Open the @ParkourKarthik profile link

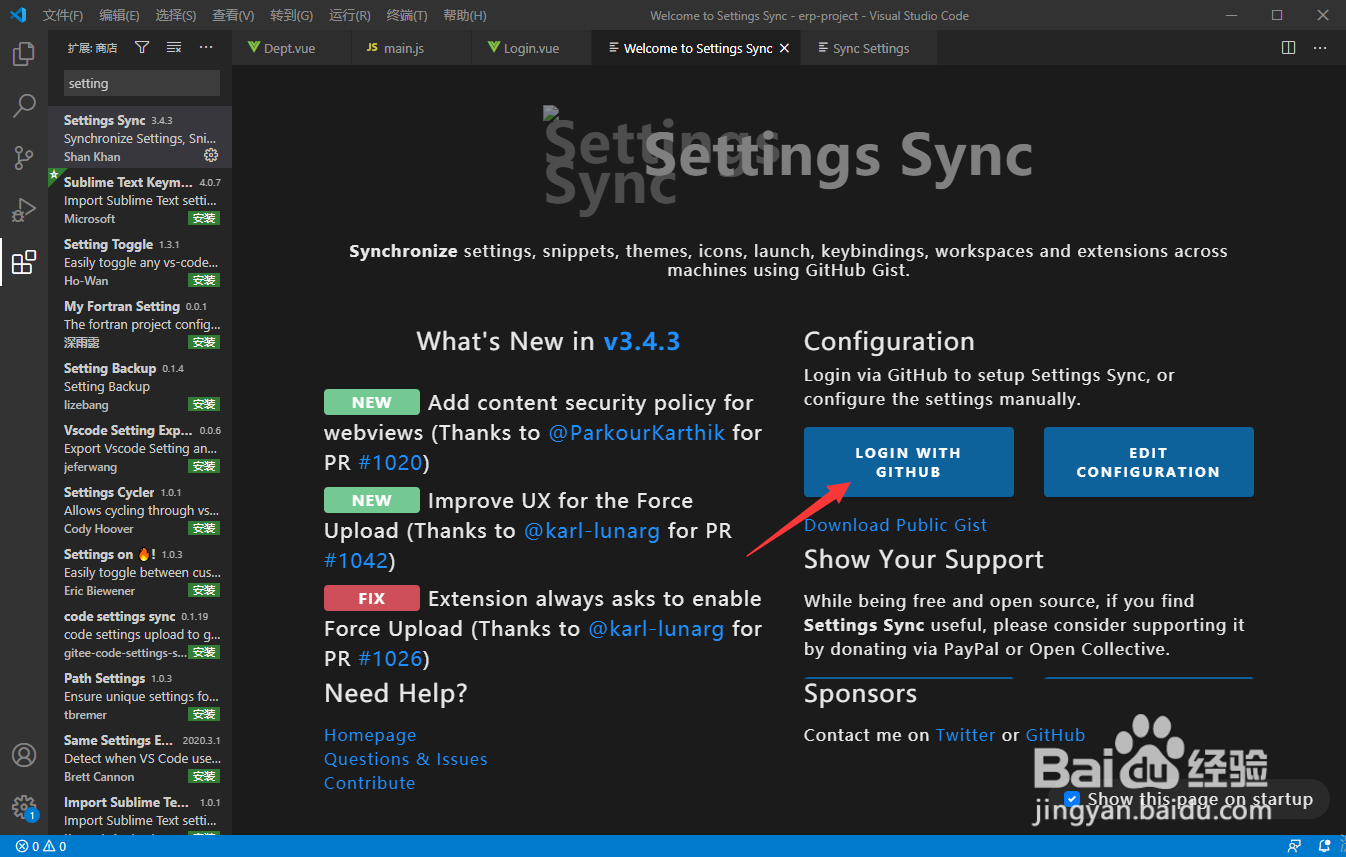pyautogui.click(x=637, y=433)
